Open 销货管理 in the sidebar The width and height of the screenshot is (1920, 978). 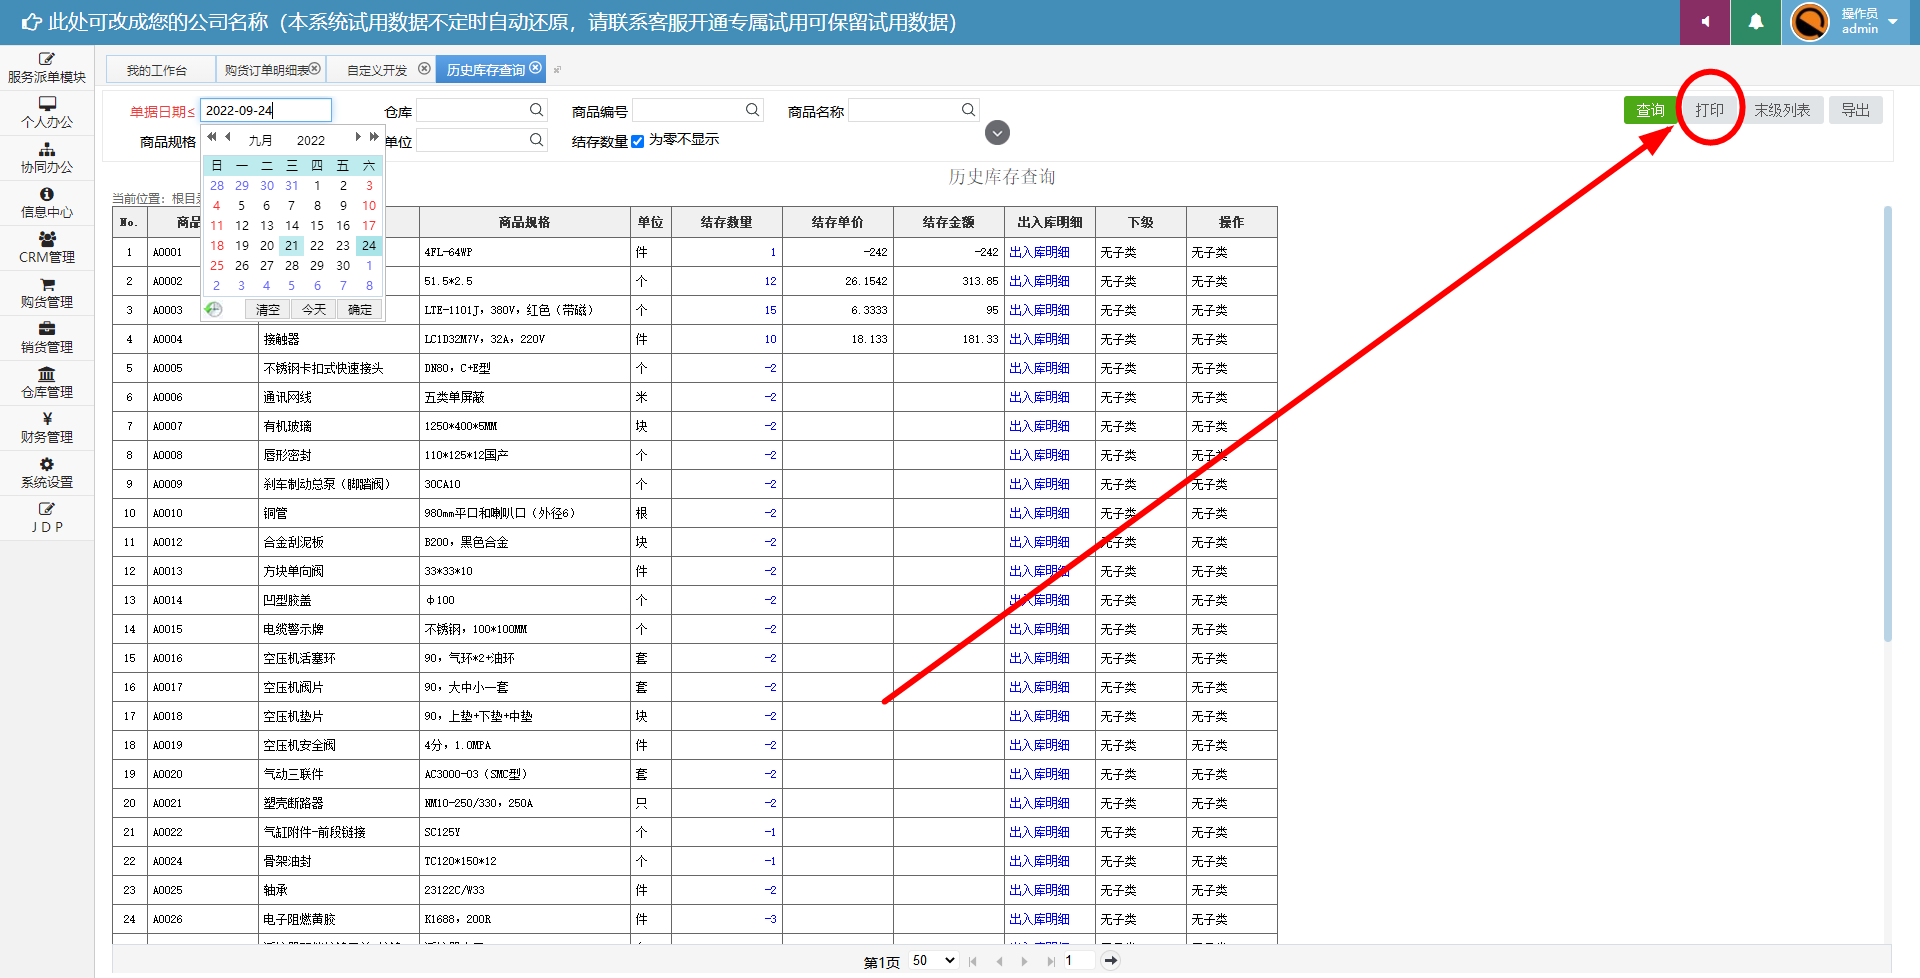coord(47,338)
